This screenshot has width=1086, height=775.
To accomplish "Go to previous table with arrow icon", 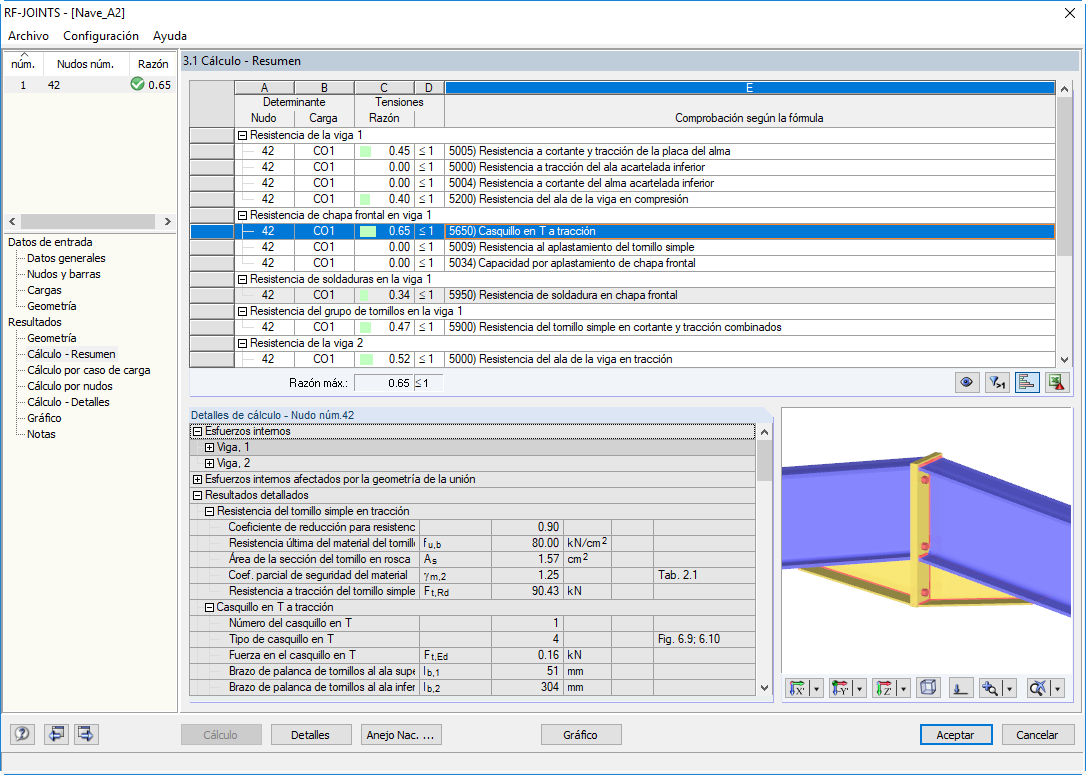I will 55,734.
